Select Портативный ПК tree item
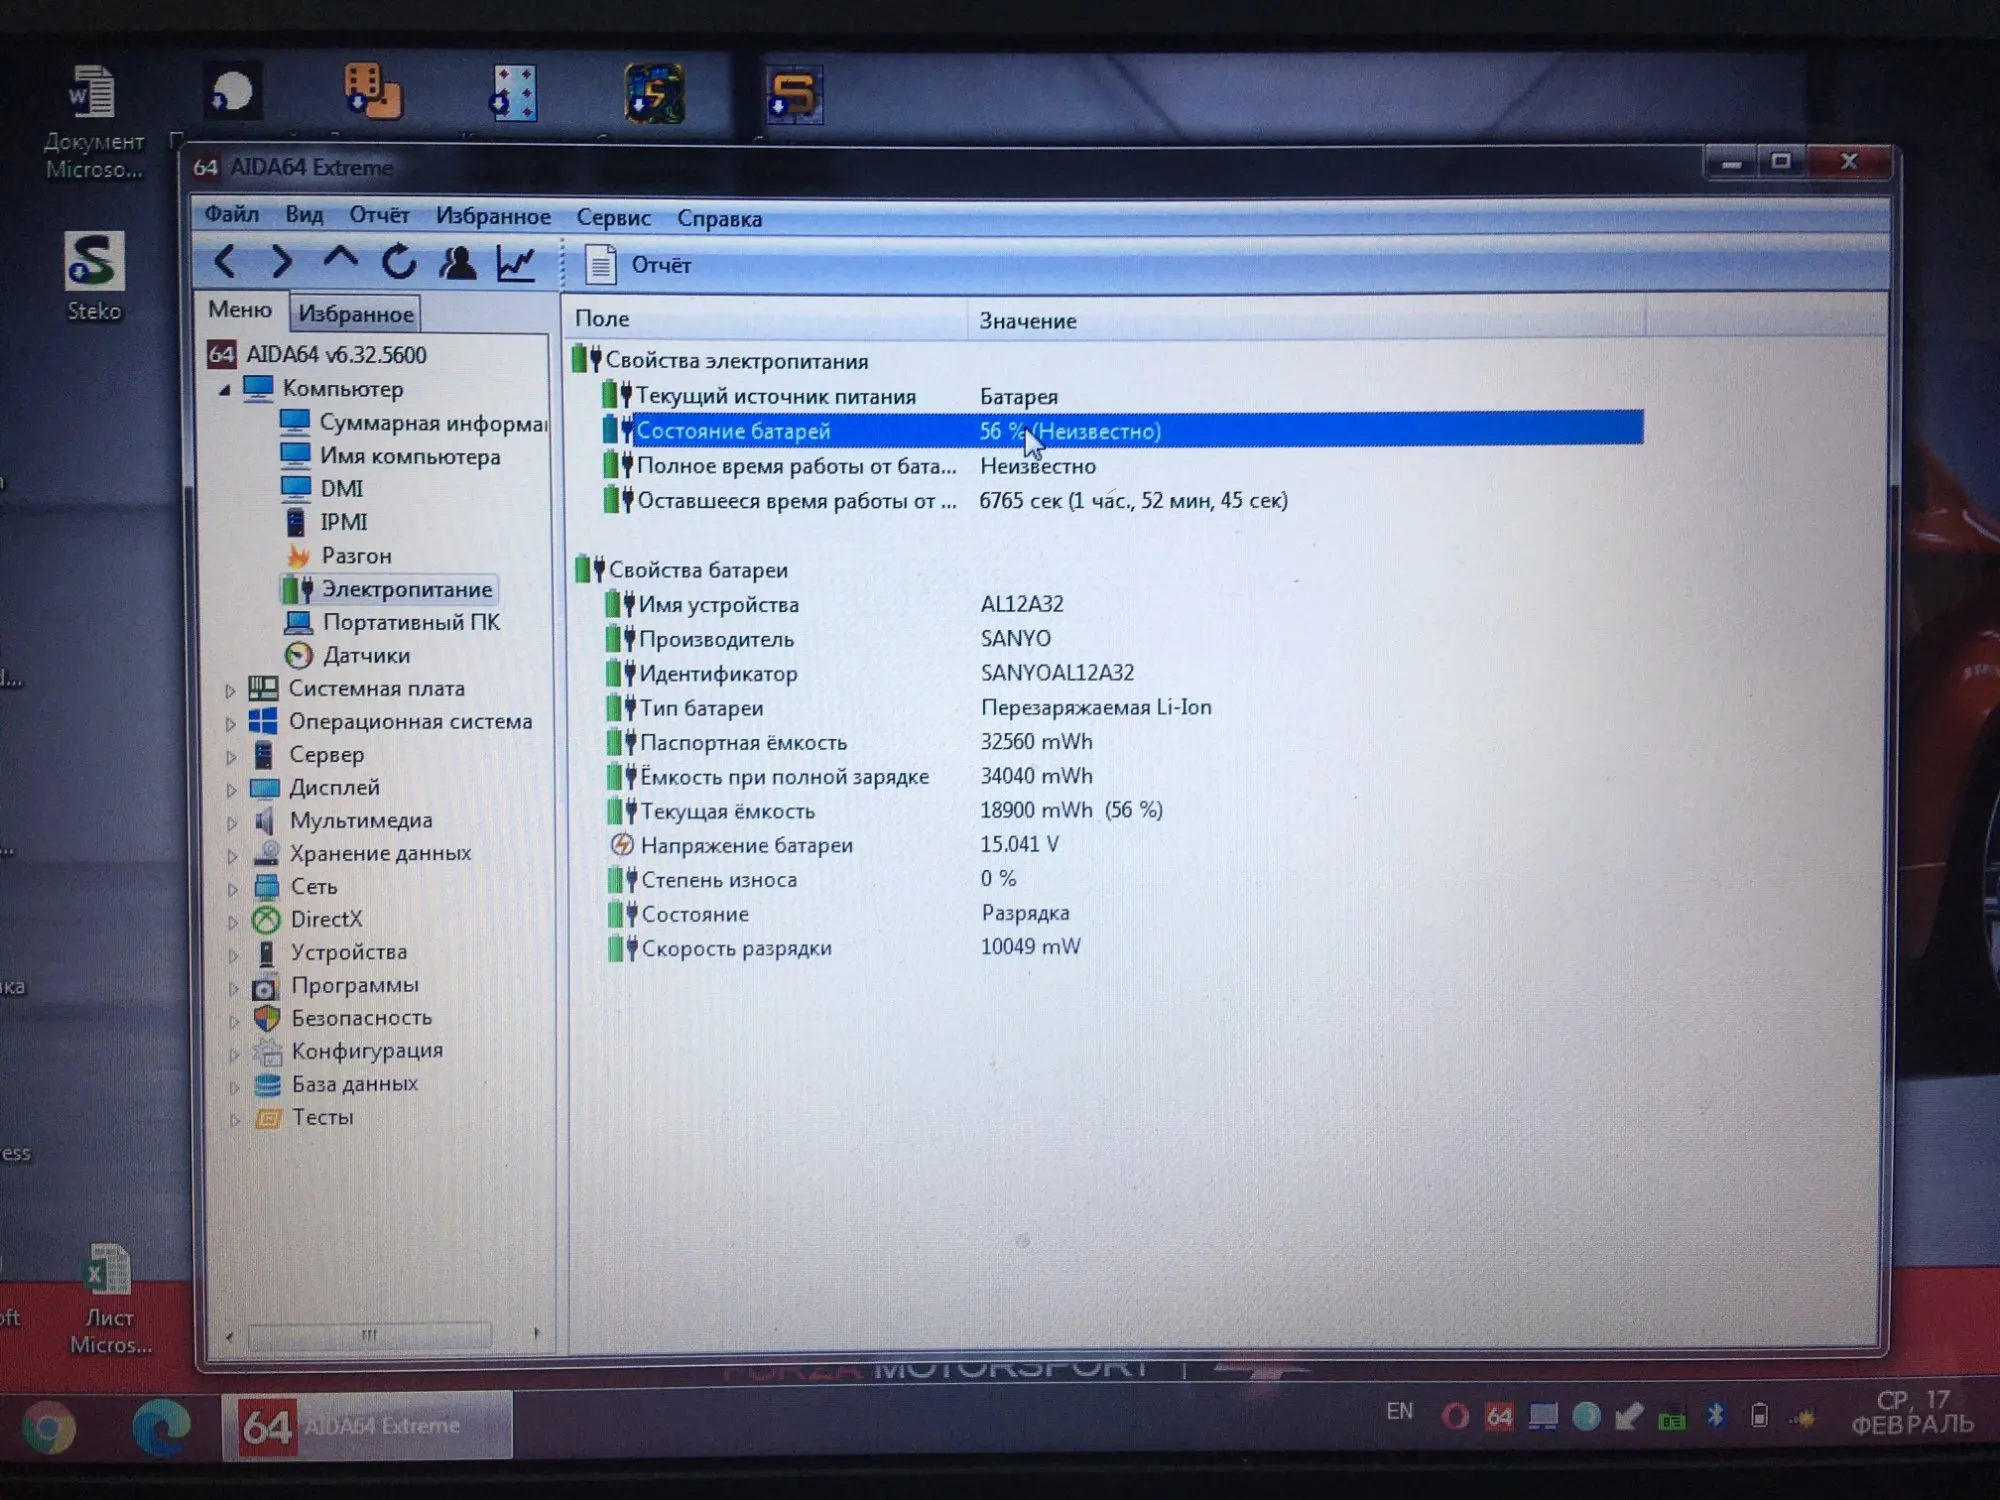Screen dimensions: 2000x1500 coord(410,622)
